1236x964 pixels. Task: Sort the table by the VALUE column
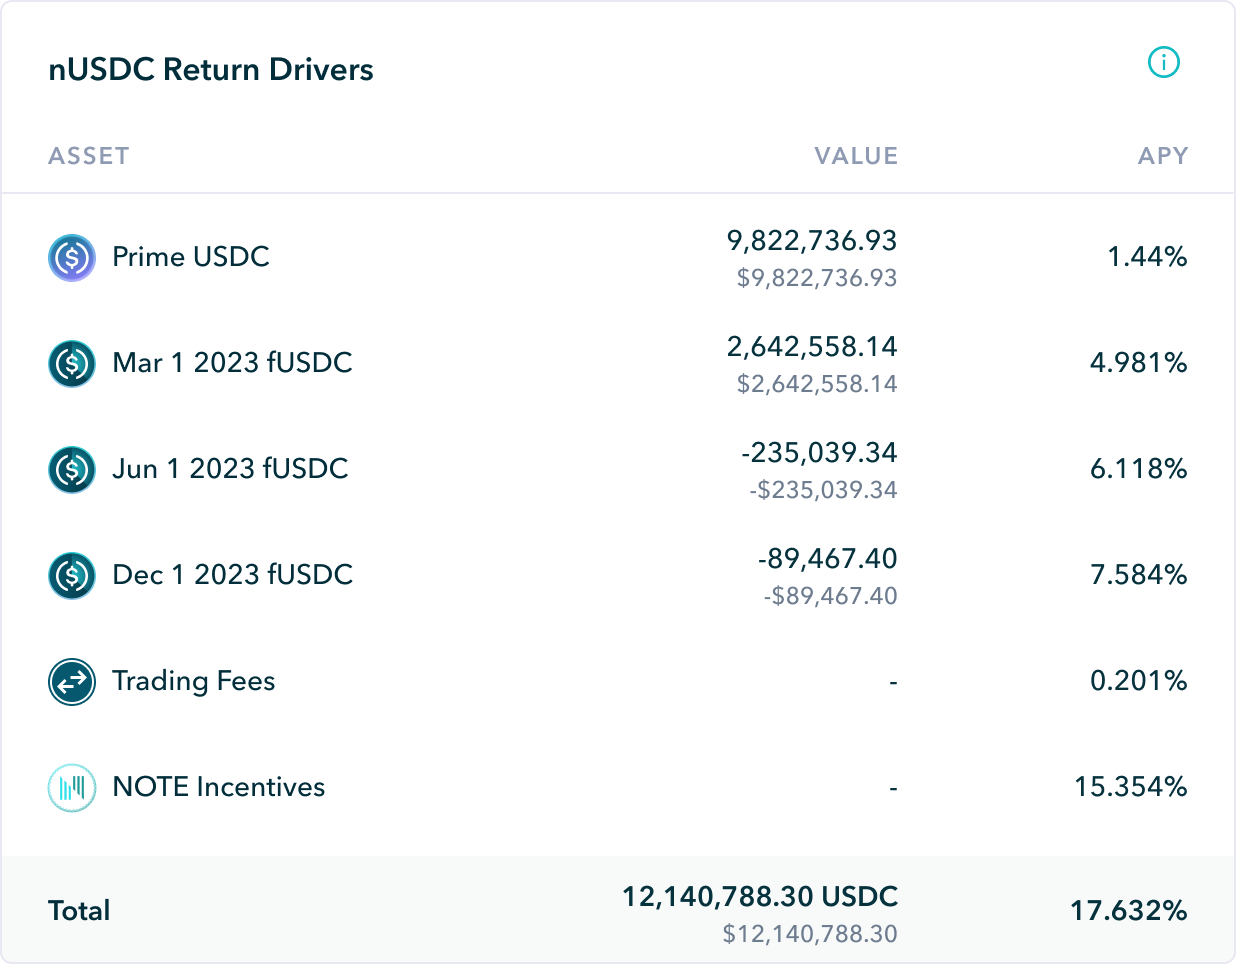coord(857,156)
